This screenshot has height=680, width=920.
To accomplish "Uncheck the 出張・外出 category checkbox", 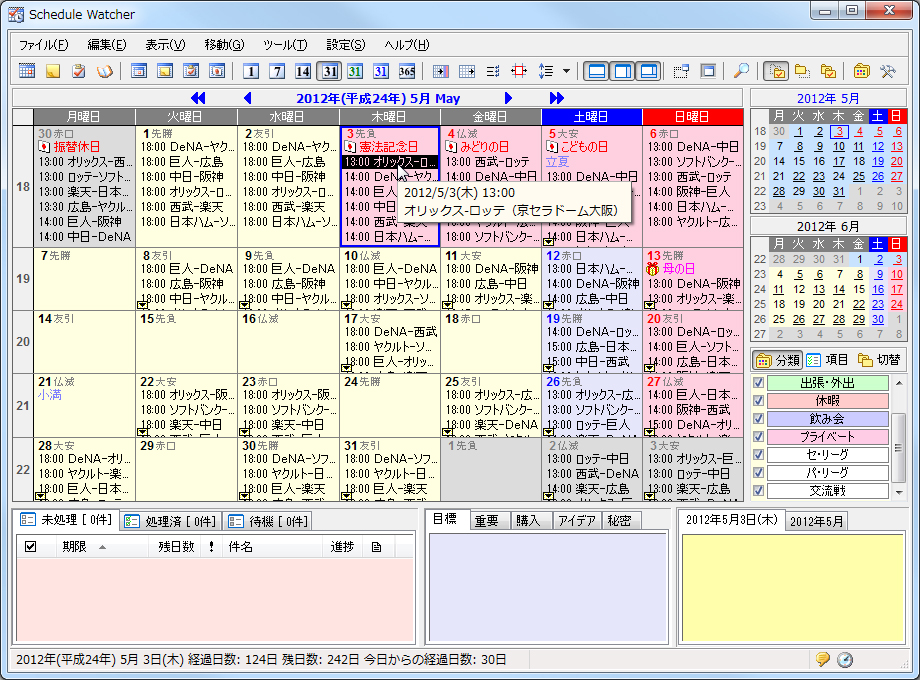I will click(x=758, y=384).
